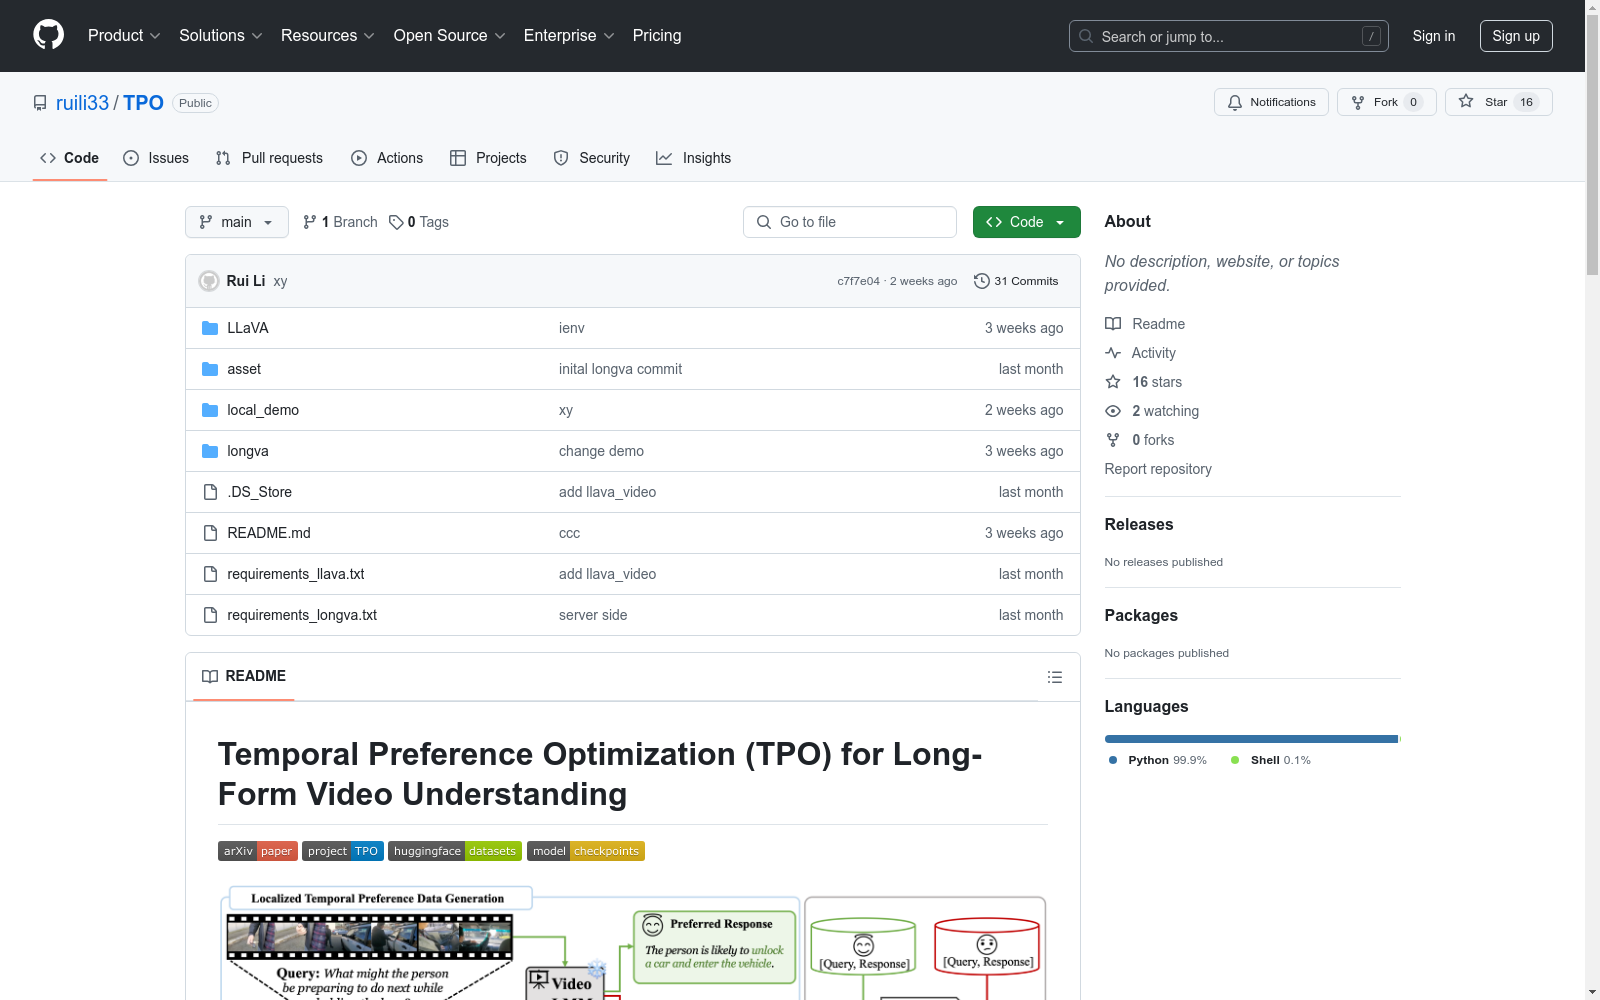The width and height of the screenshot is (1600, 1000).
Task: Click the page vertical scrollbar
Action: 1593,145
